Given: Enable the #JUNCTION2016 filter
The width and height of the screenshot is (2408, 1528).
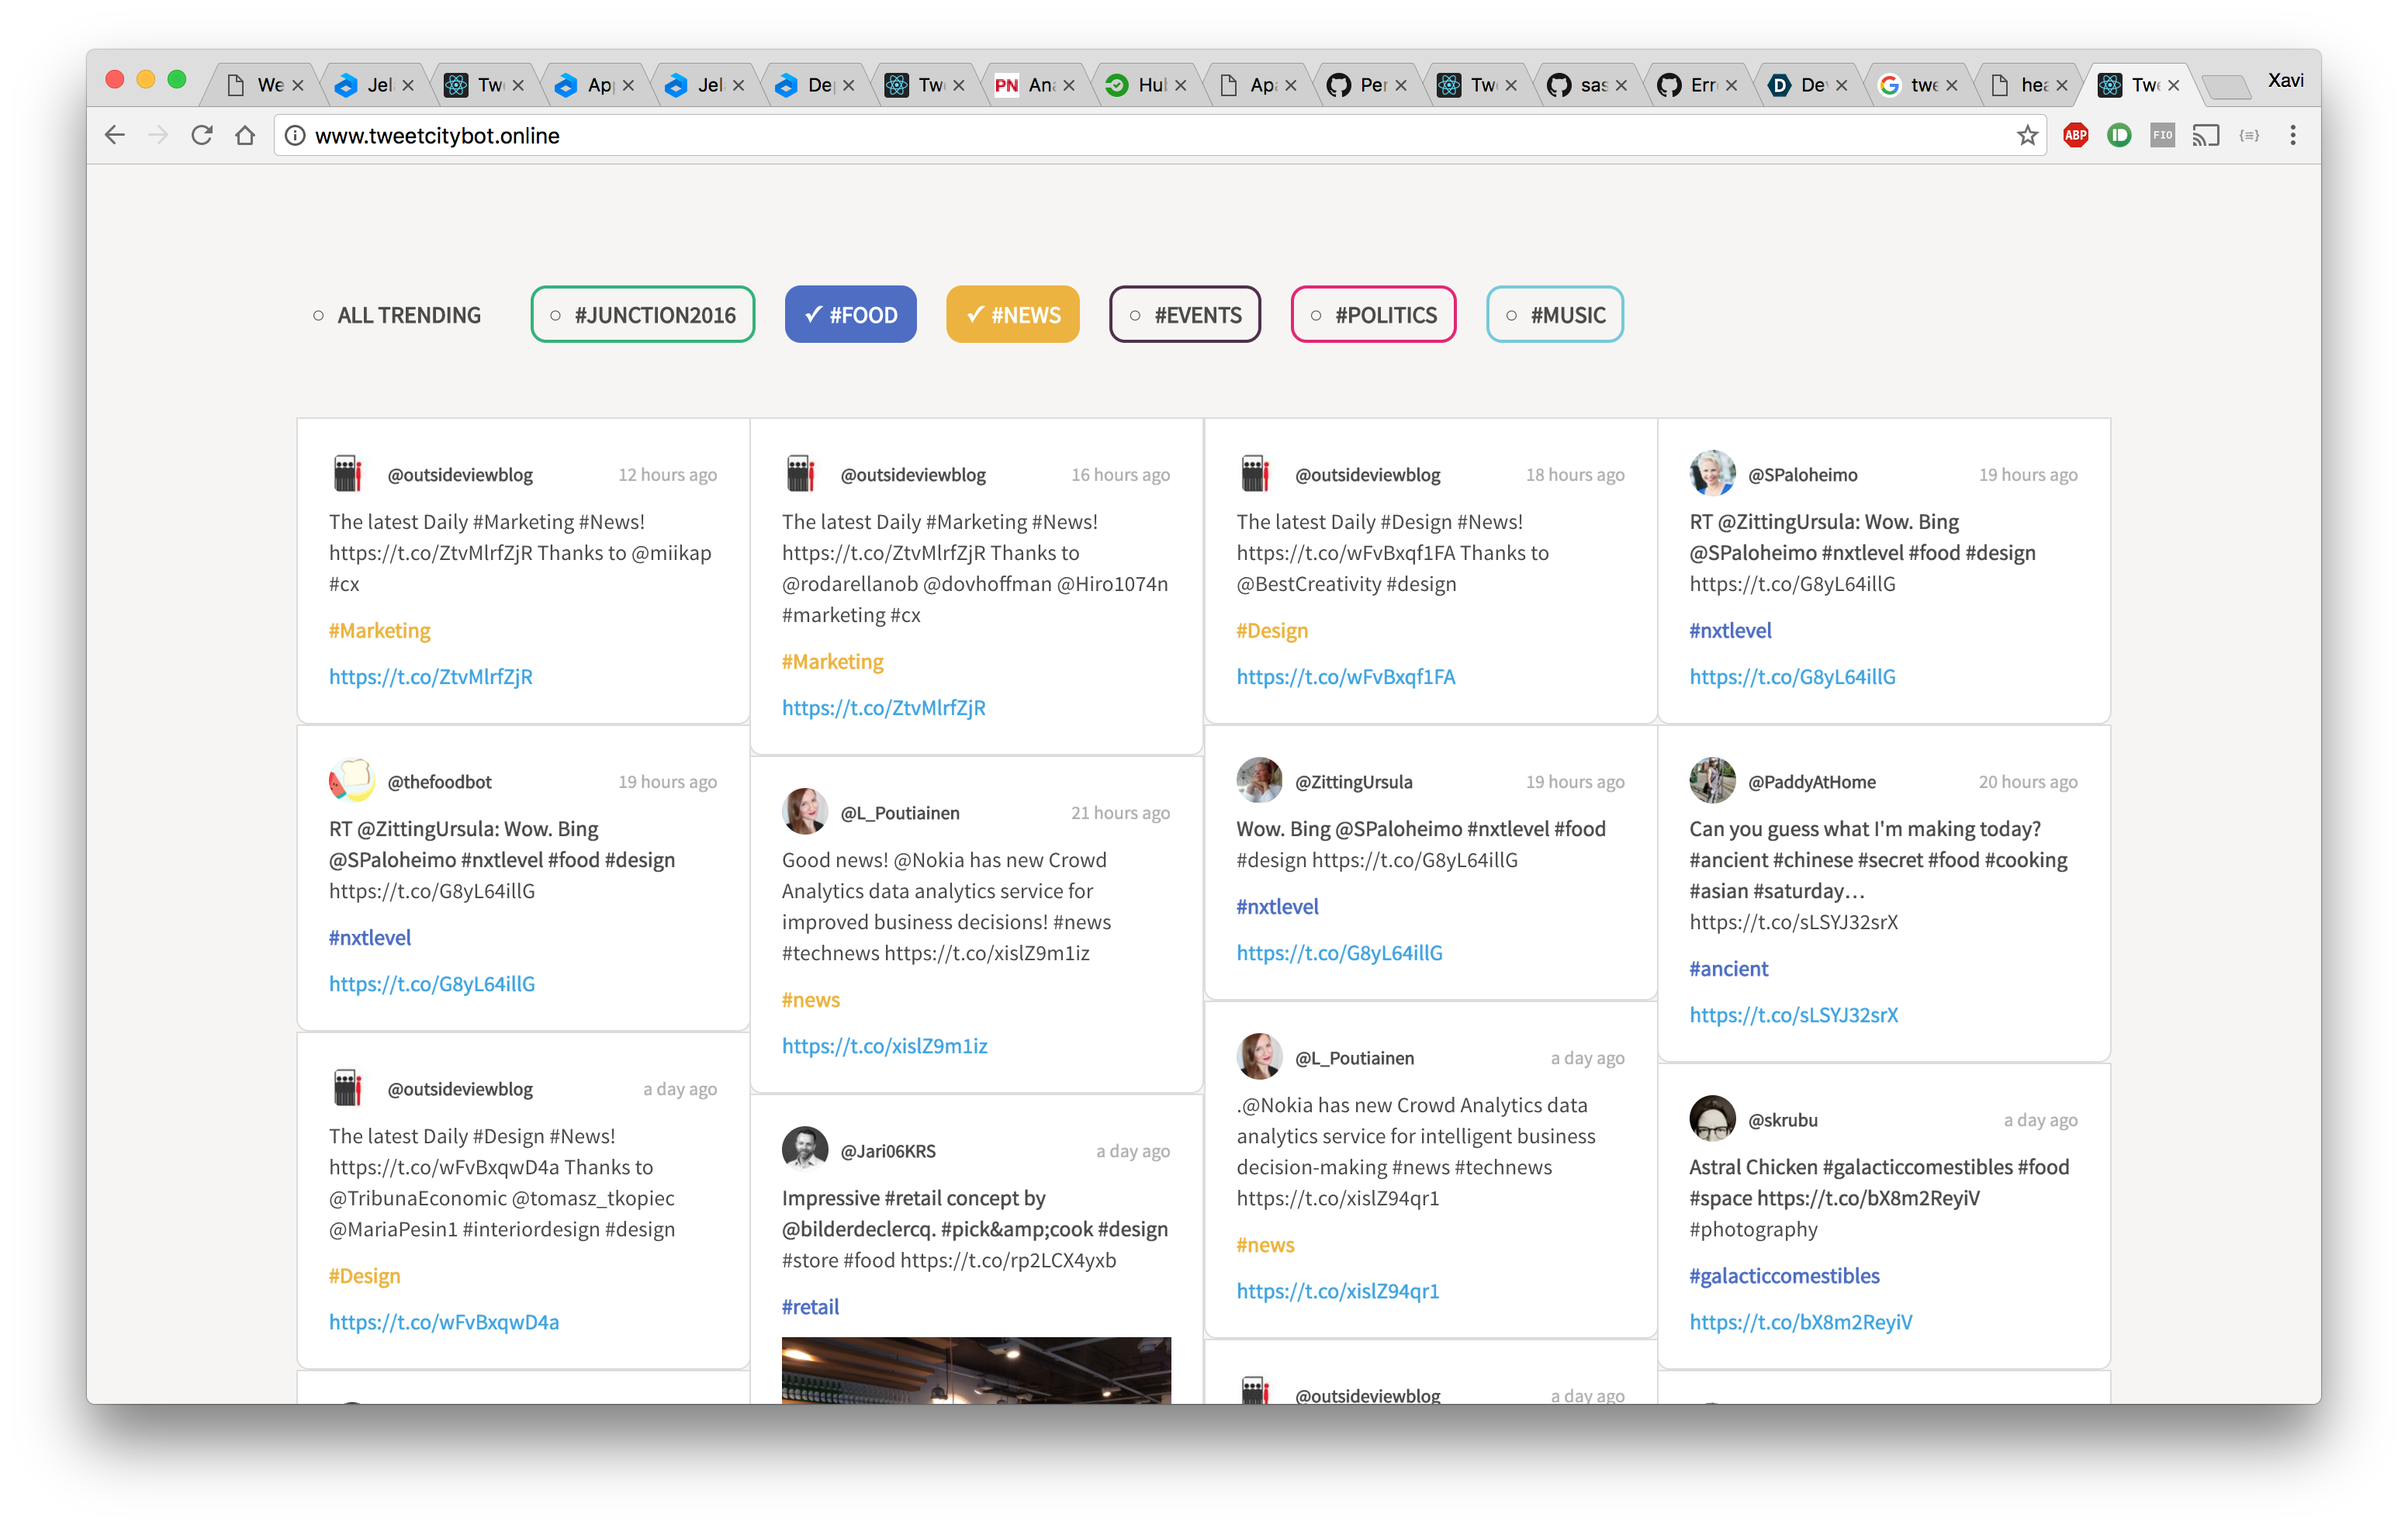Looking at the screenshot, I should pos(642,315).
